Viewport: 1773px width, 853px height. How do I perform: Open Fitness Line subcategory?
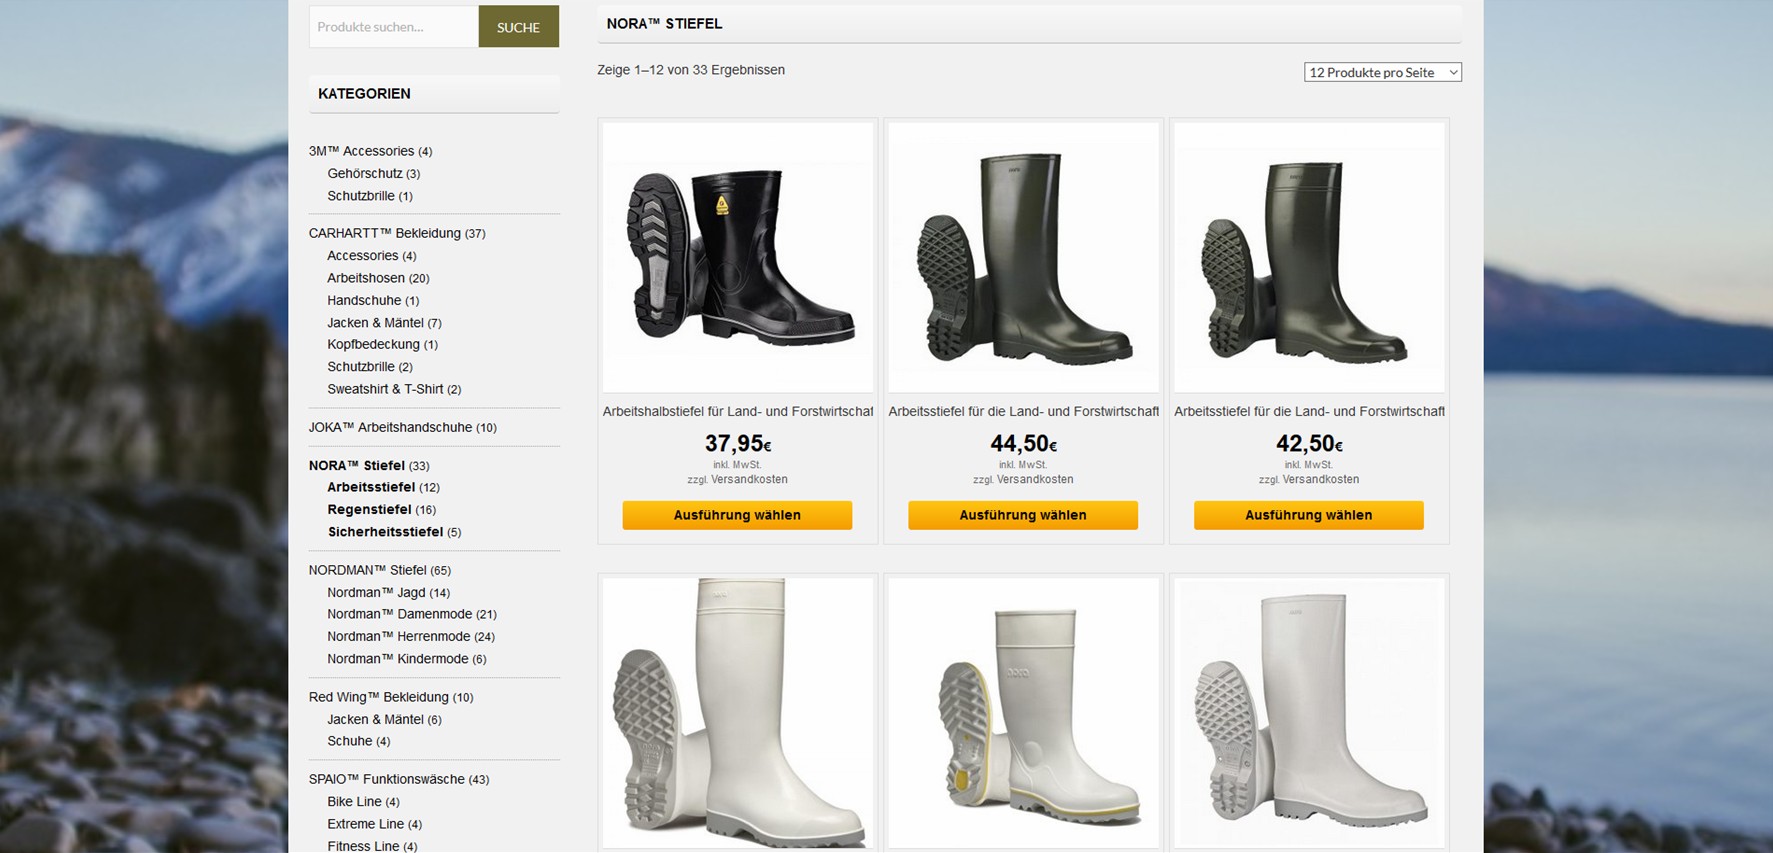(x=363, y=846)
